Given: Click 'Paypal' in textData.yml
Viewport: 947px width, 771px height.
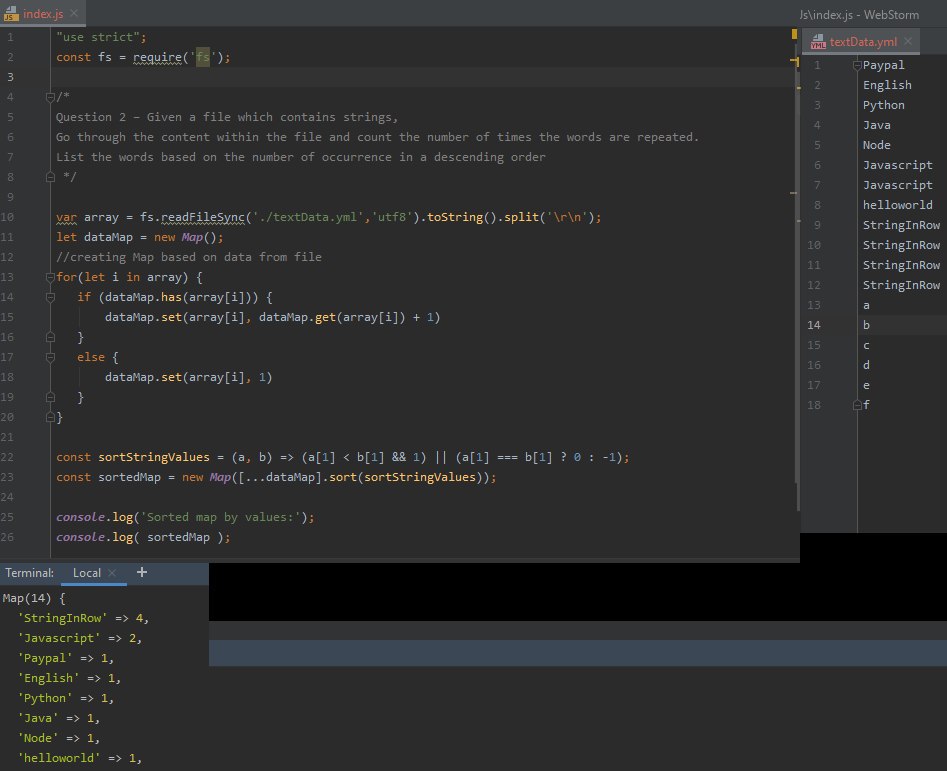Looking at the screenshot, I should click(883, 65).
